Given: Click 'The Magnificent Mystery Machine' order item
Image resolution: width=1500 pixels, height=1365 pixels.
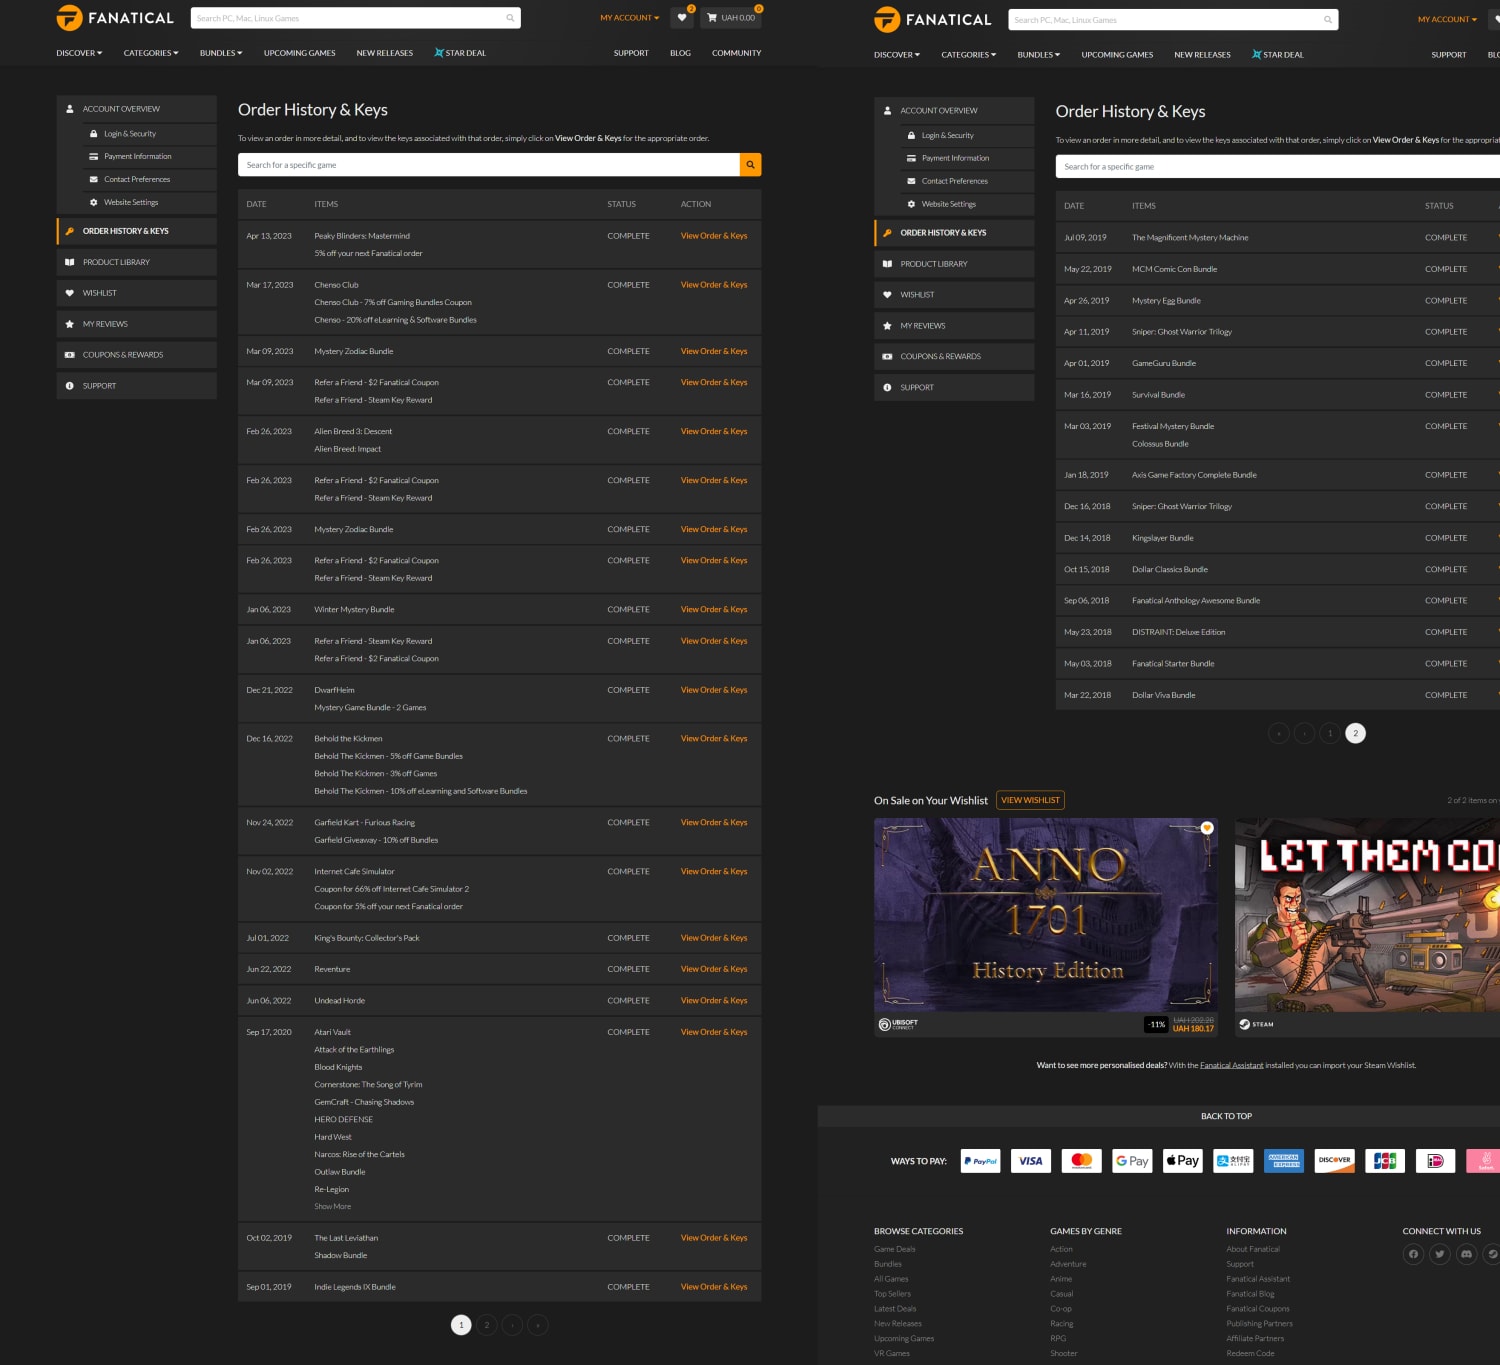Looking at the screenshot, I should click(1190, 238).
